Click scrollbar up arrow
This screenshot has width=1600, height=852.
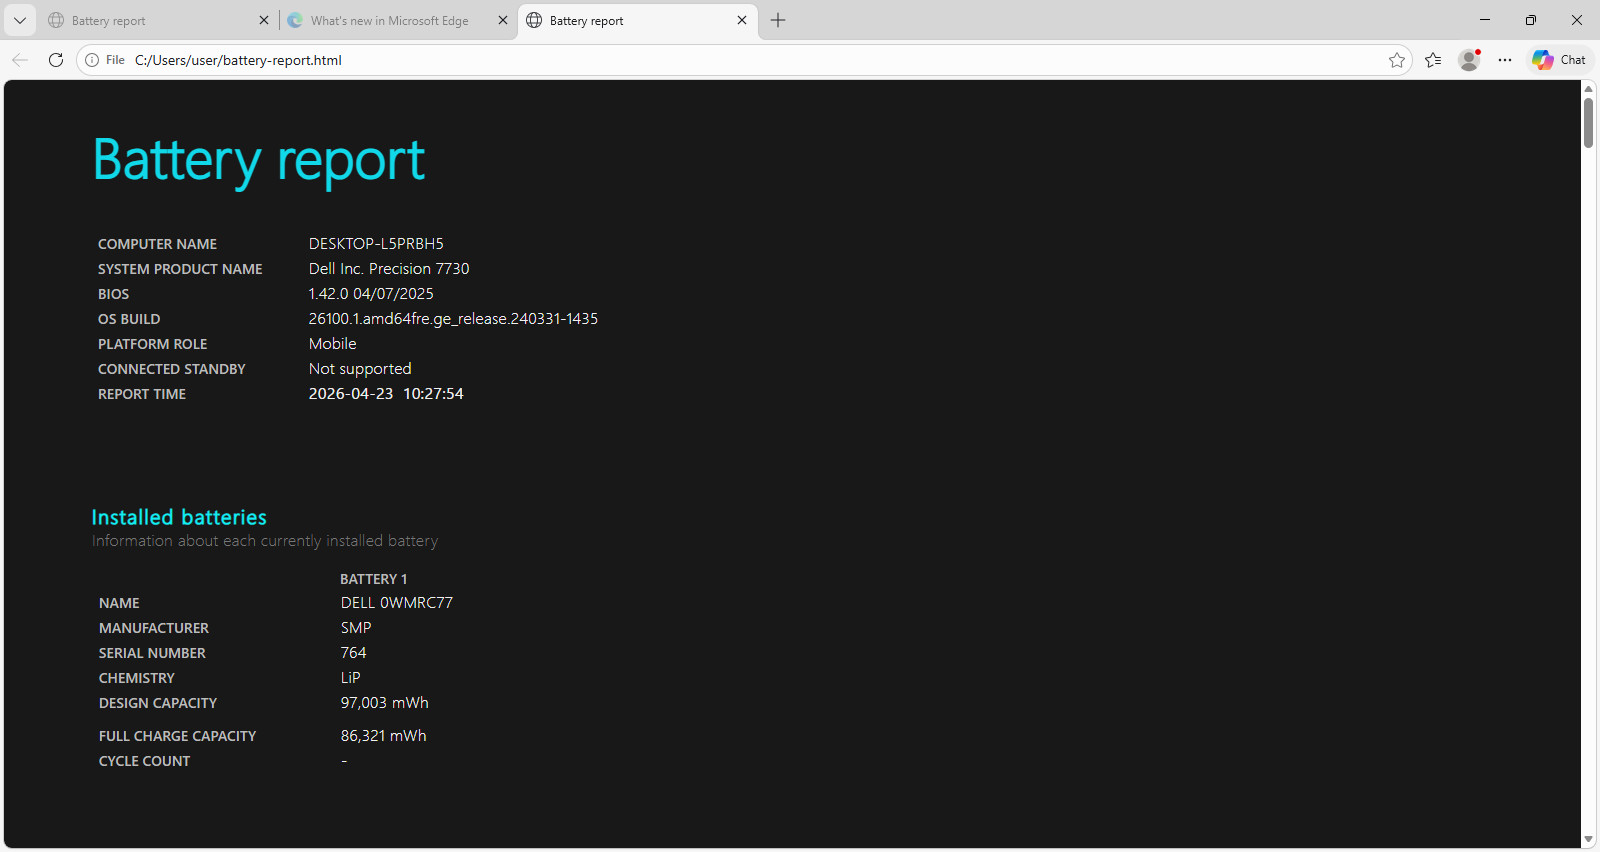click(x=1588, y=89)
